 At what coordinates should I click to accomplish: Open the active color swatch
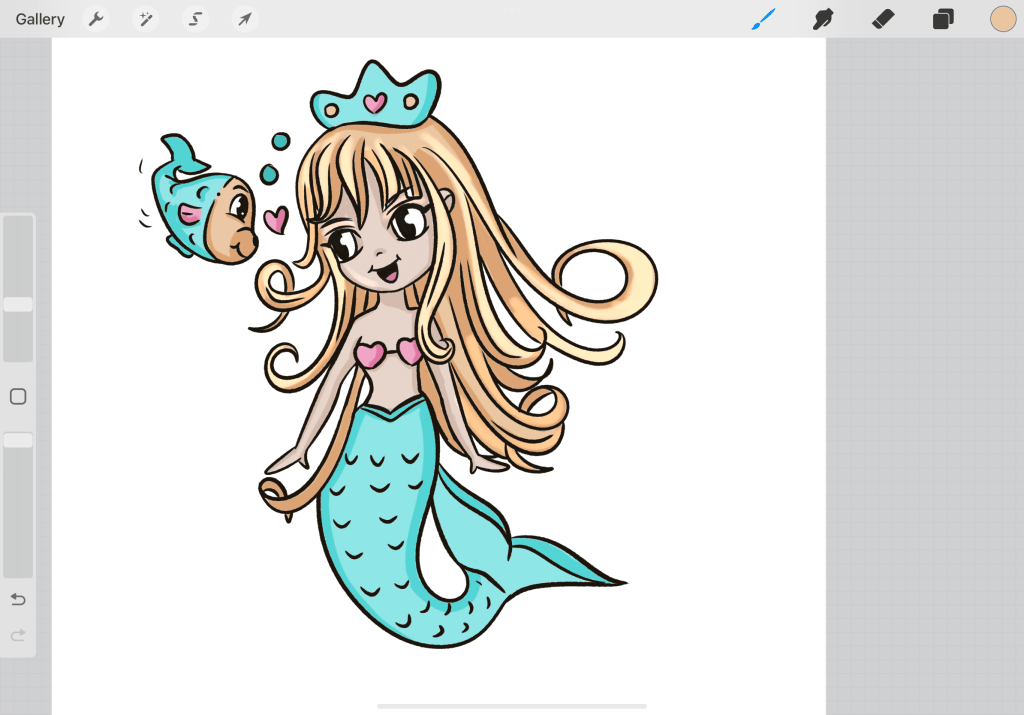tap(1002, 19)
